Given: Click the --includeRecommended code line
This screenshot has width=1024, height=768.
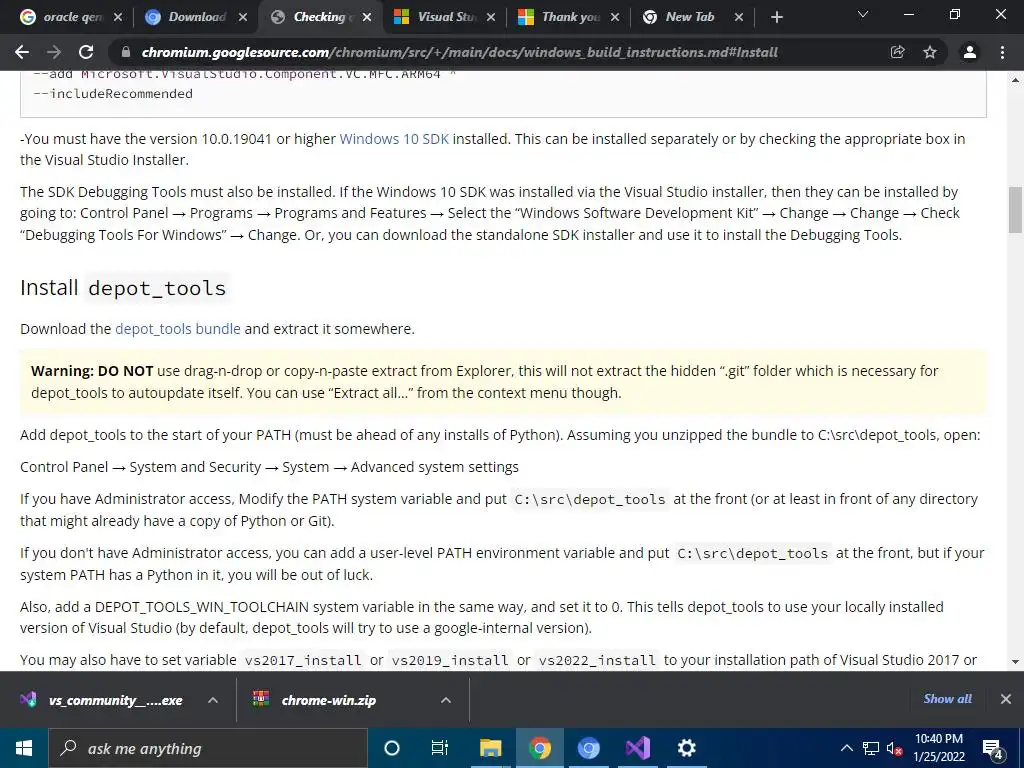Looking at the screenshot, I should click(x=113, y=93).
